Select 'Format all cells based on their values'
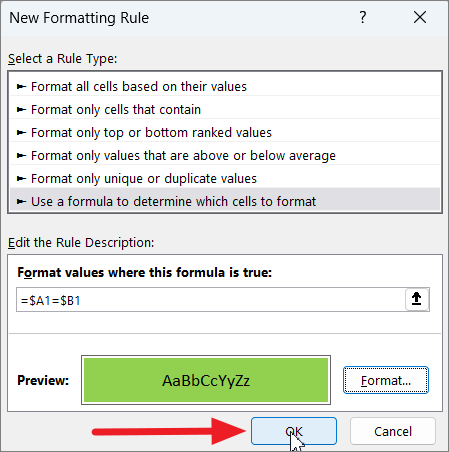The width and height of the screenshot is (449, 452). (x=225, y=87)
